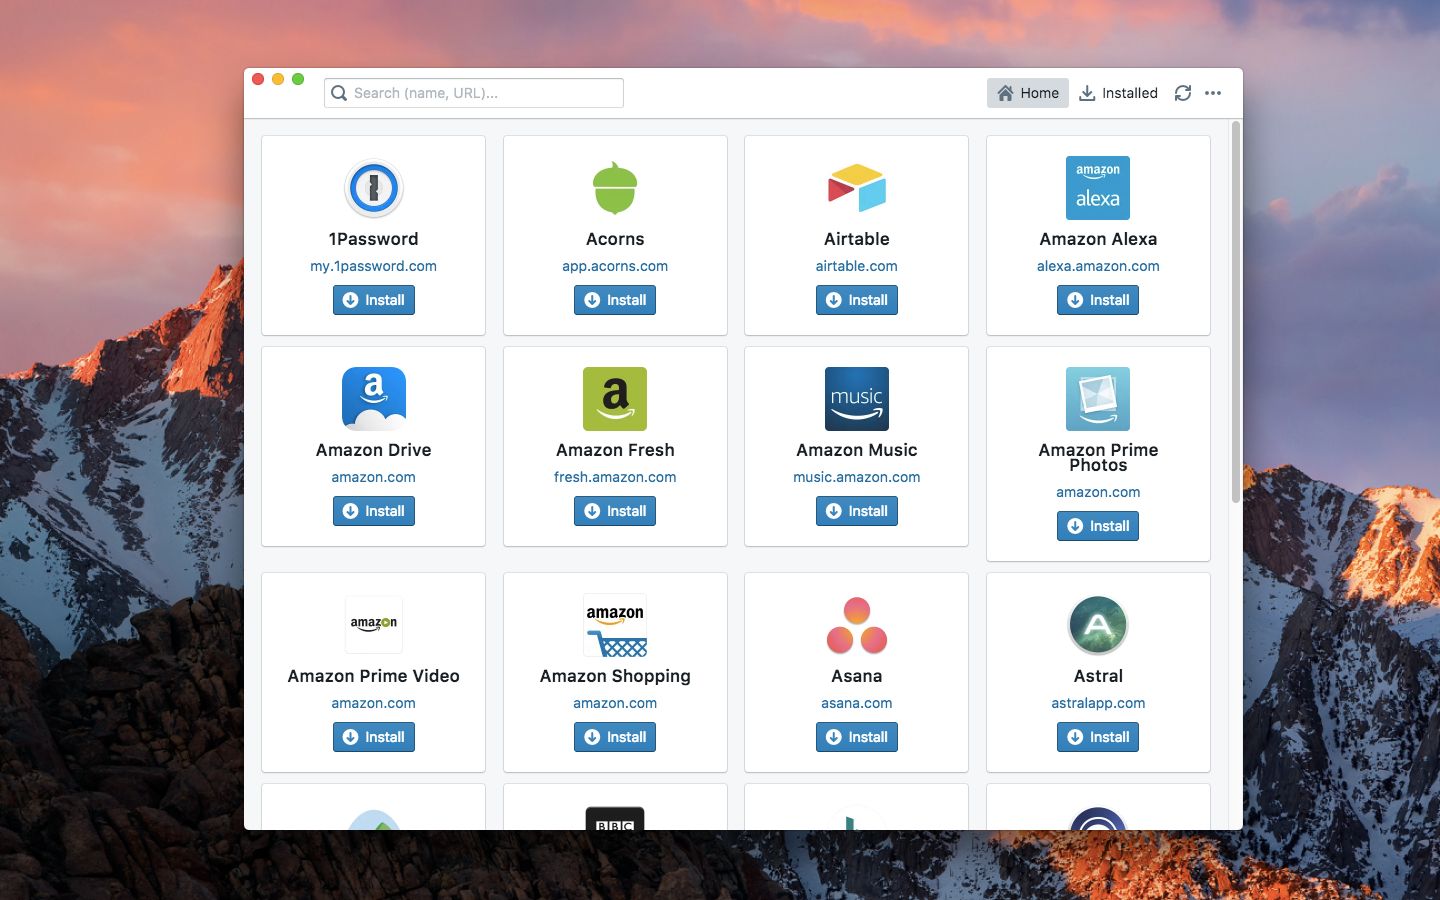Install the Amazon Prime Video app

[x=373, y=737]
